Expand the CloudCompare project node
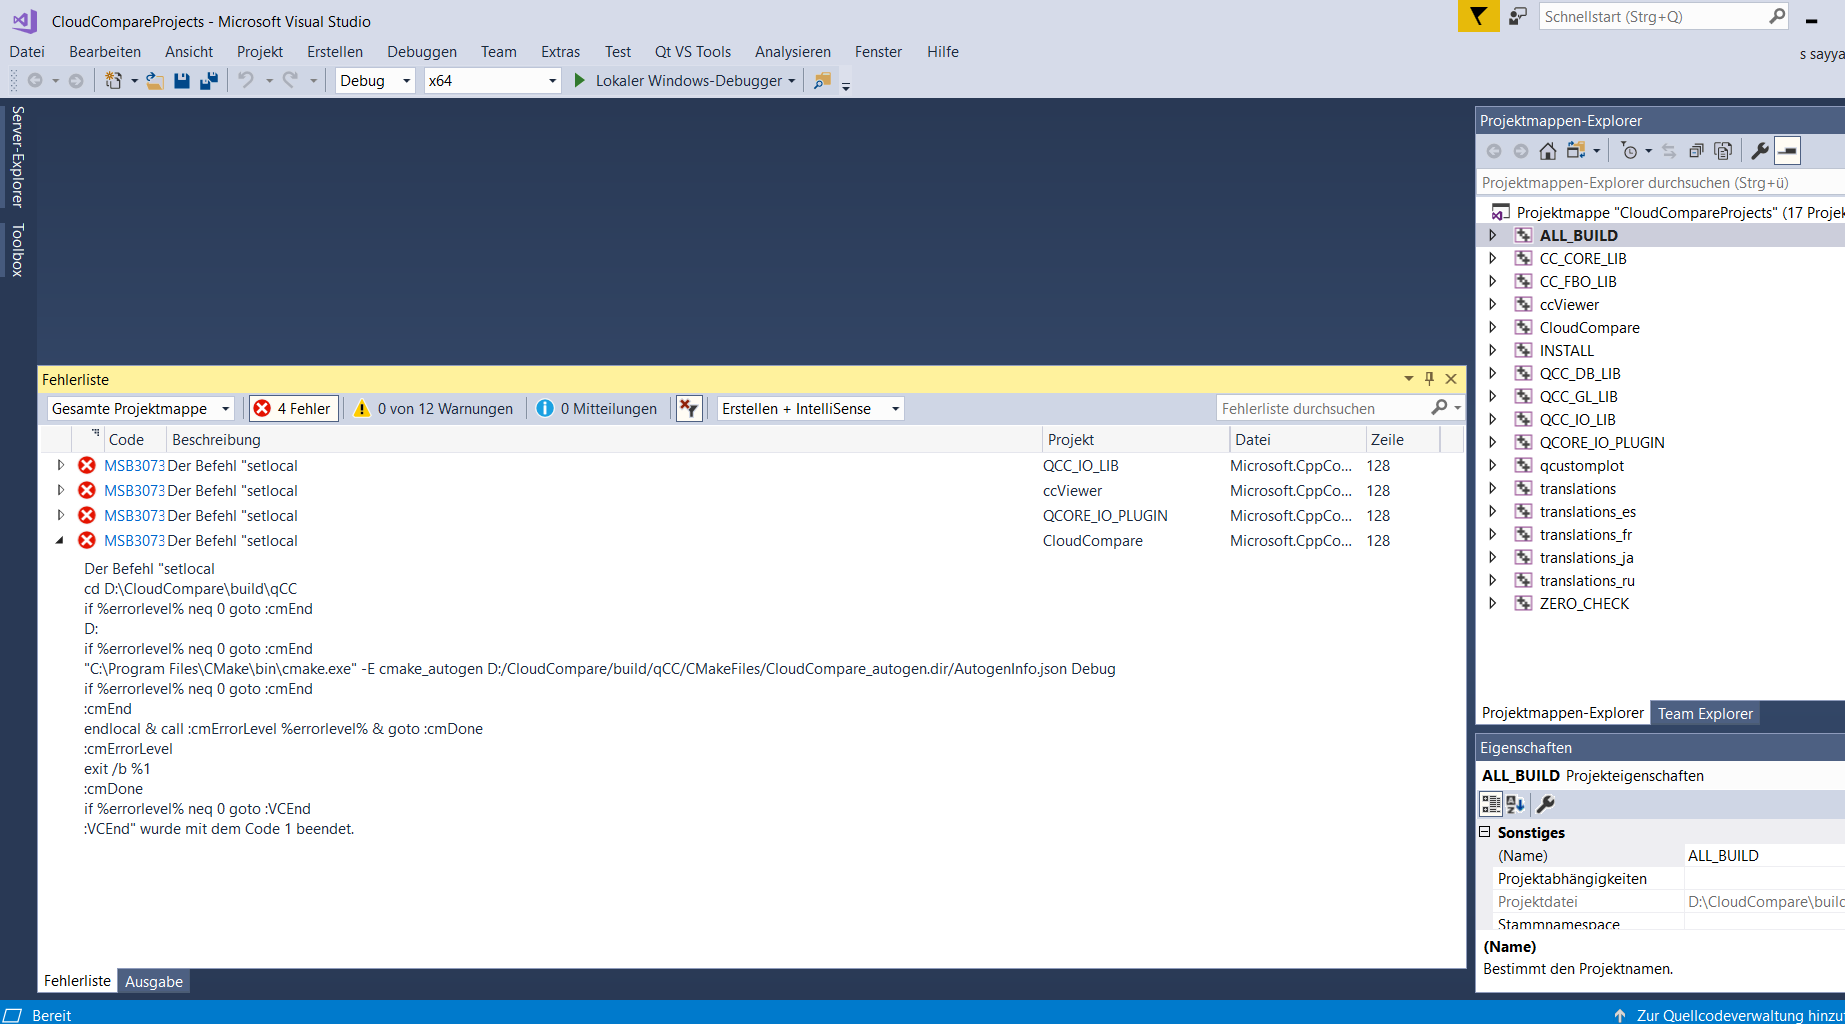The width and height of the screenshot is (1845, 1024). pyautogui.click(x=1493, y=328)
